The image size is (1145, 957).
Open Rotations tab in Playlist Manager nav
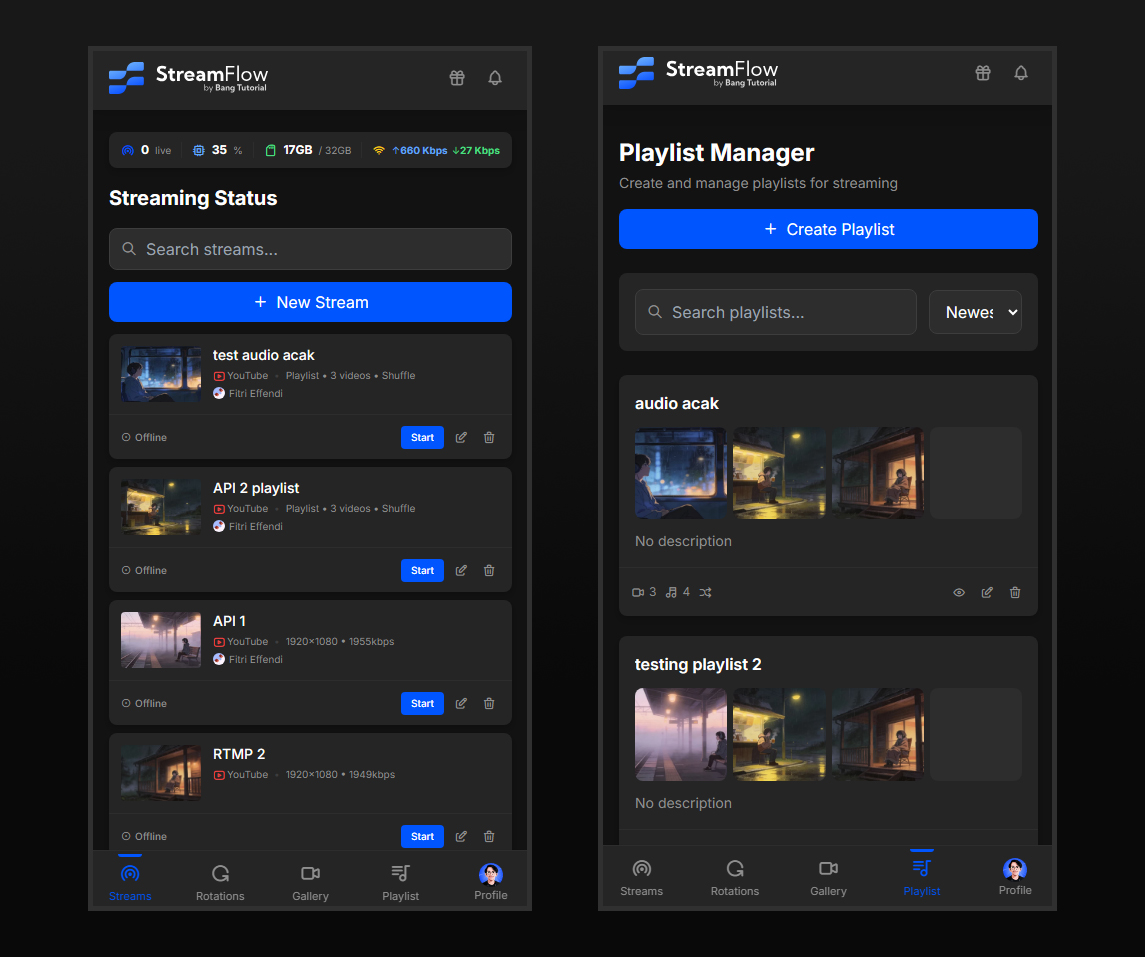coord(735,877)
